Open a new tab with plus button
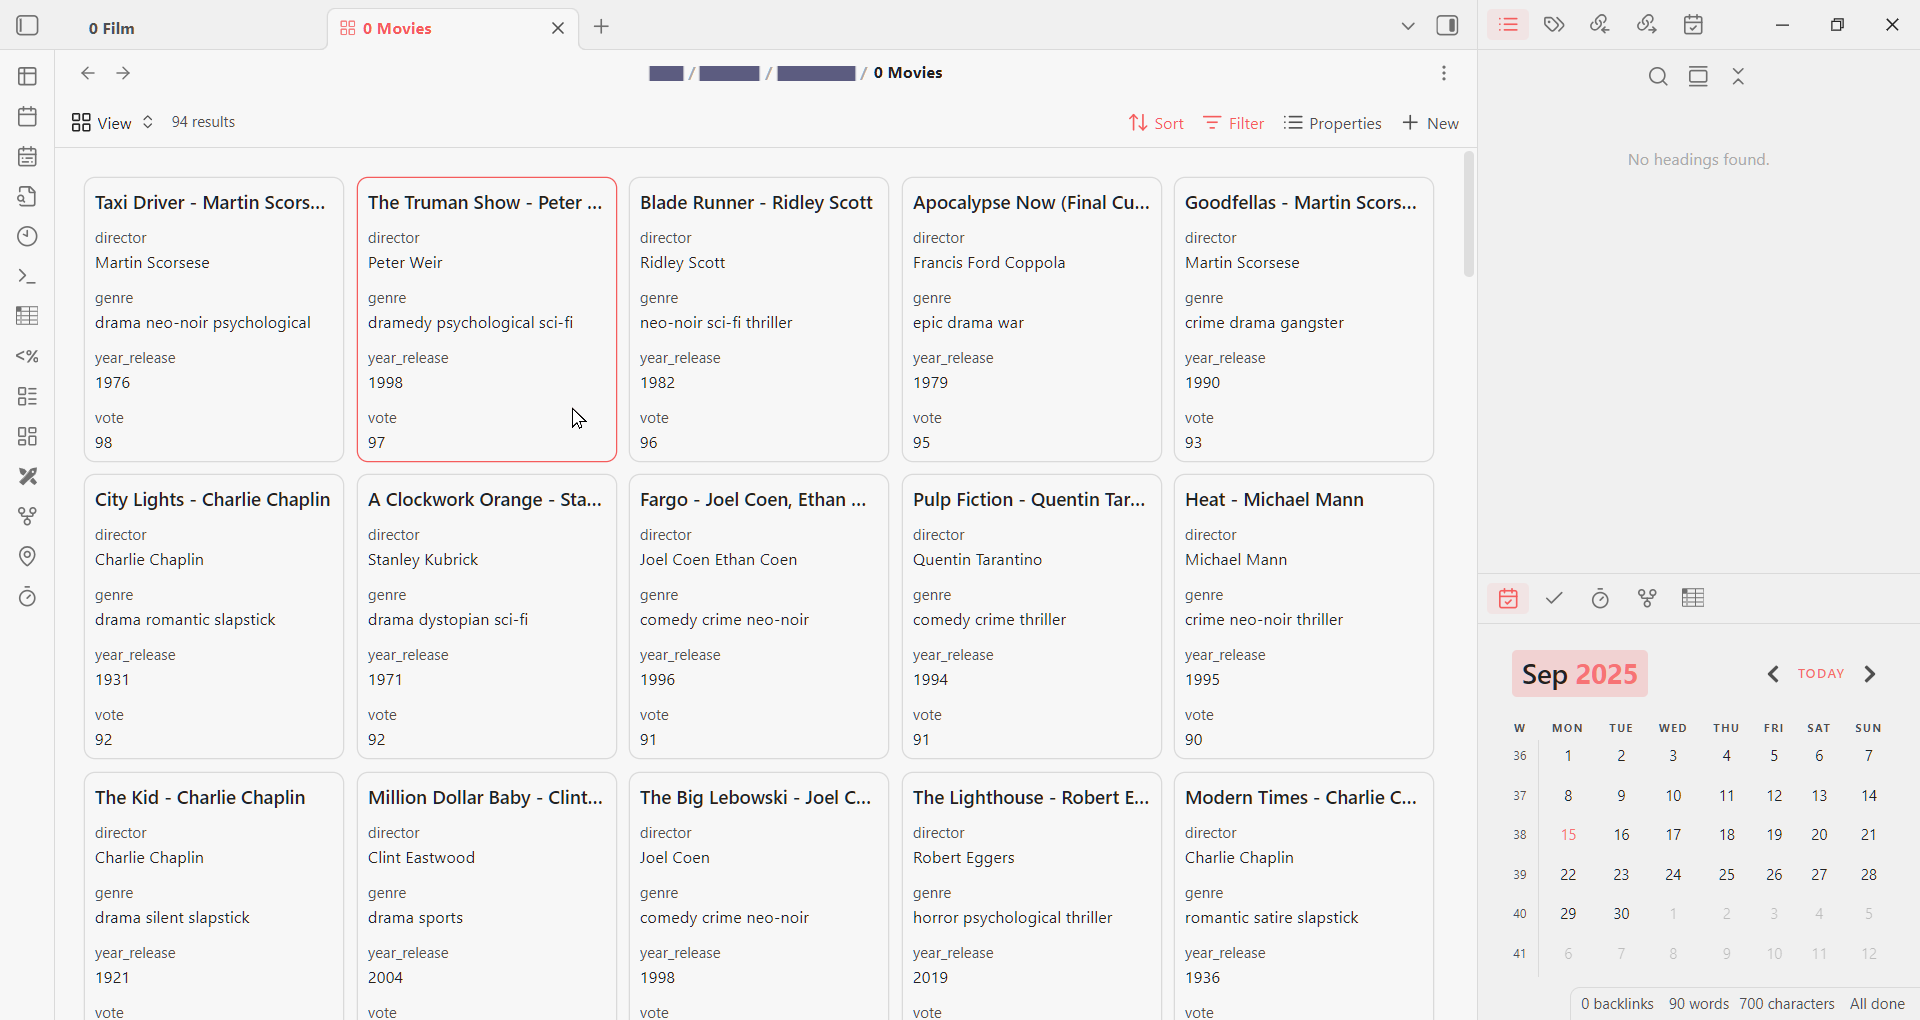This screenshot has width=1920, height=1020. 601,27
